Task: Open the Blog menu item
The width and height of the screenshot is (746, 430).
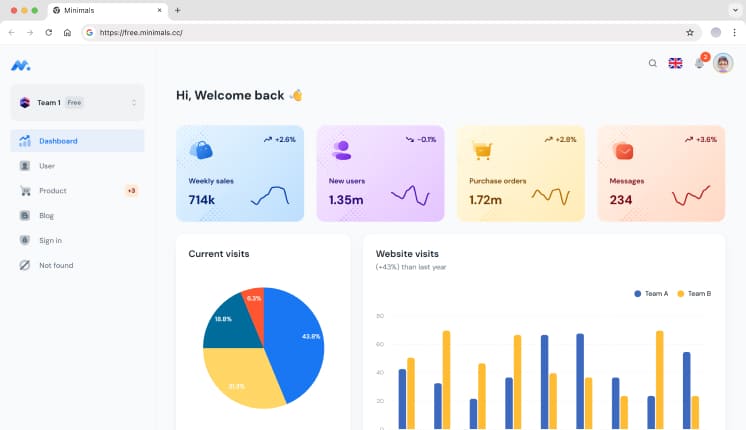Action: click(x=78, y=215)
